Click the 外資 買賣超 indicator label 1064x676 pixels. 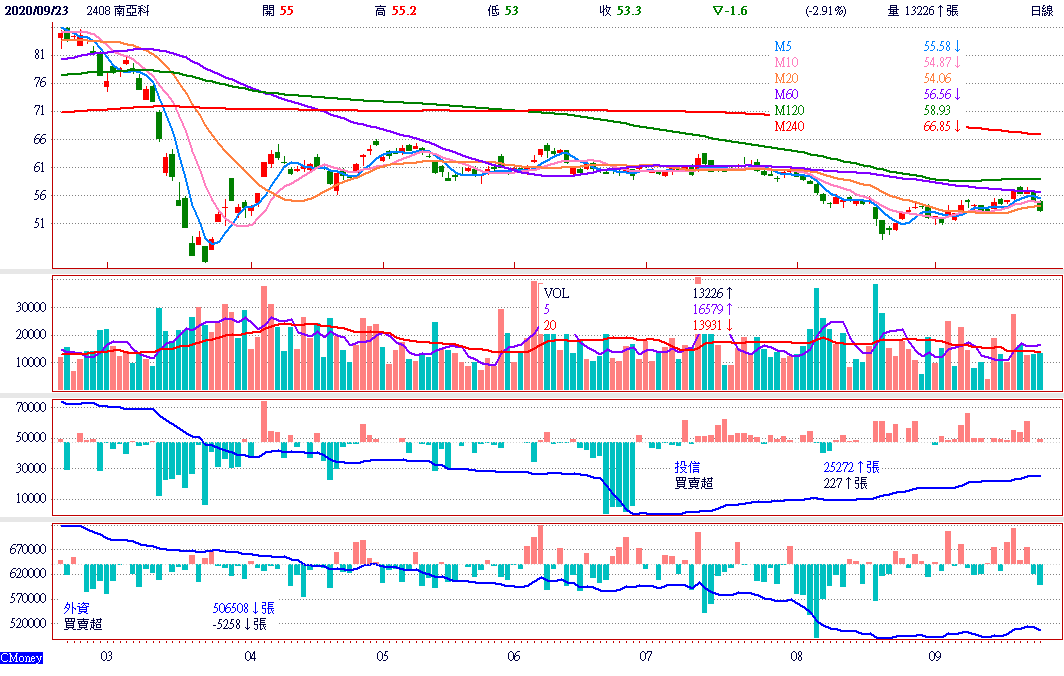point(82,615)
